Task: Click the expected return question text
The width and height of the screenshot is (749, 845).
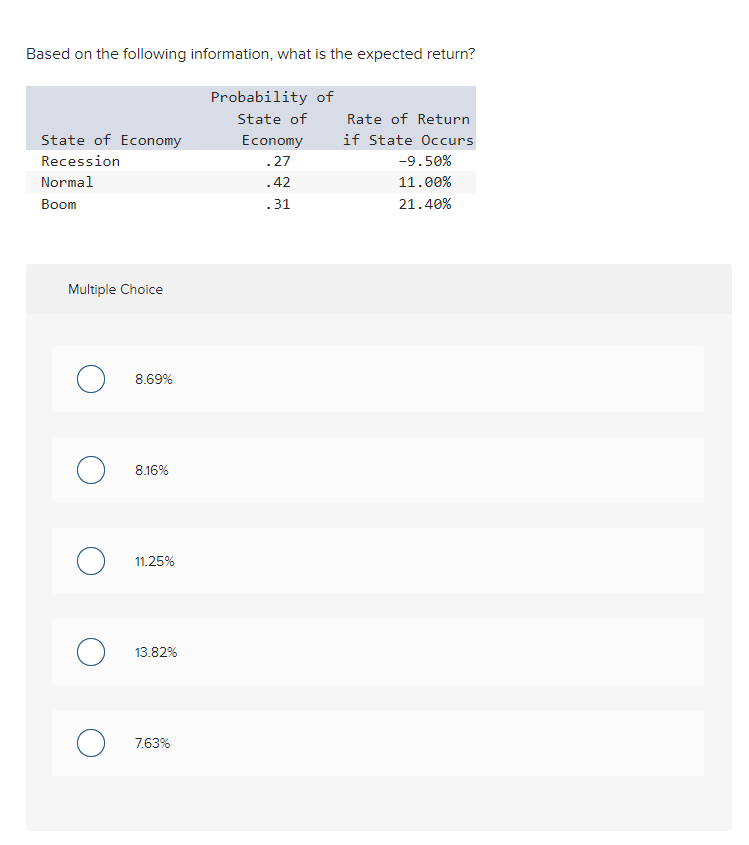Action: click(x=250, y=54)
